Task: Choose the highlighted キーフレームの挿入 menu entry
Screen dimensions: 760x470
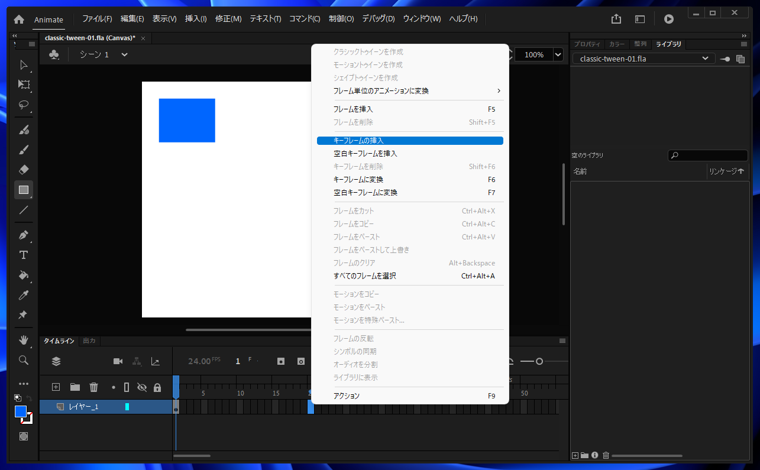Action: point(409,141)
